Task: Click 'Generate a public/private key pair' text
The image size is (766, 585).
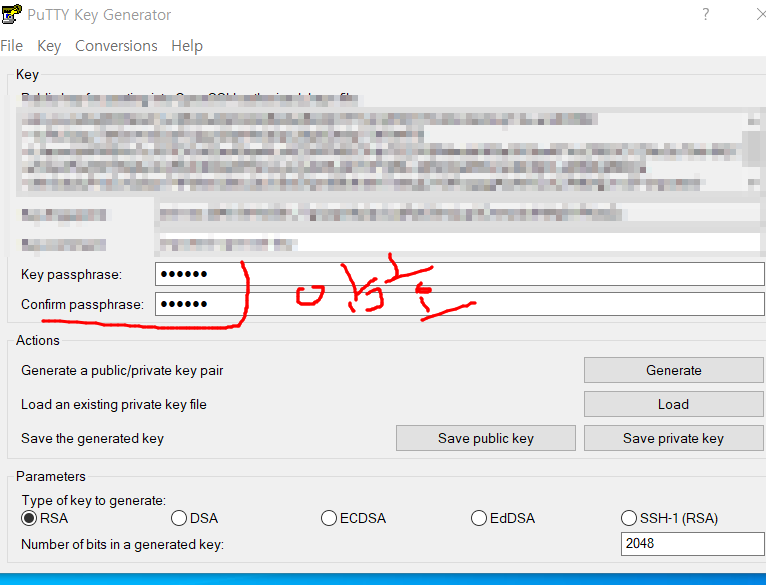Action: point(122,370)
